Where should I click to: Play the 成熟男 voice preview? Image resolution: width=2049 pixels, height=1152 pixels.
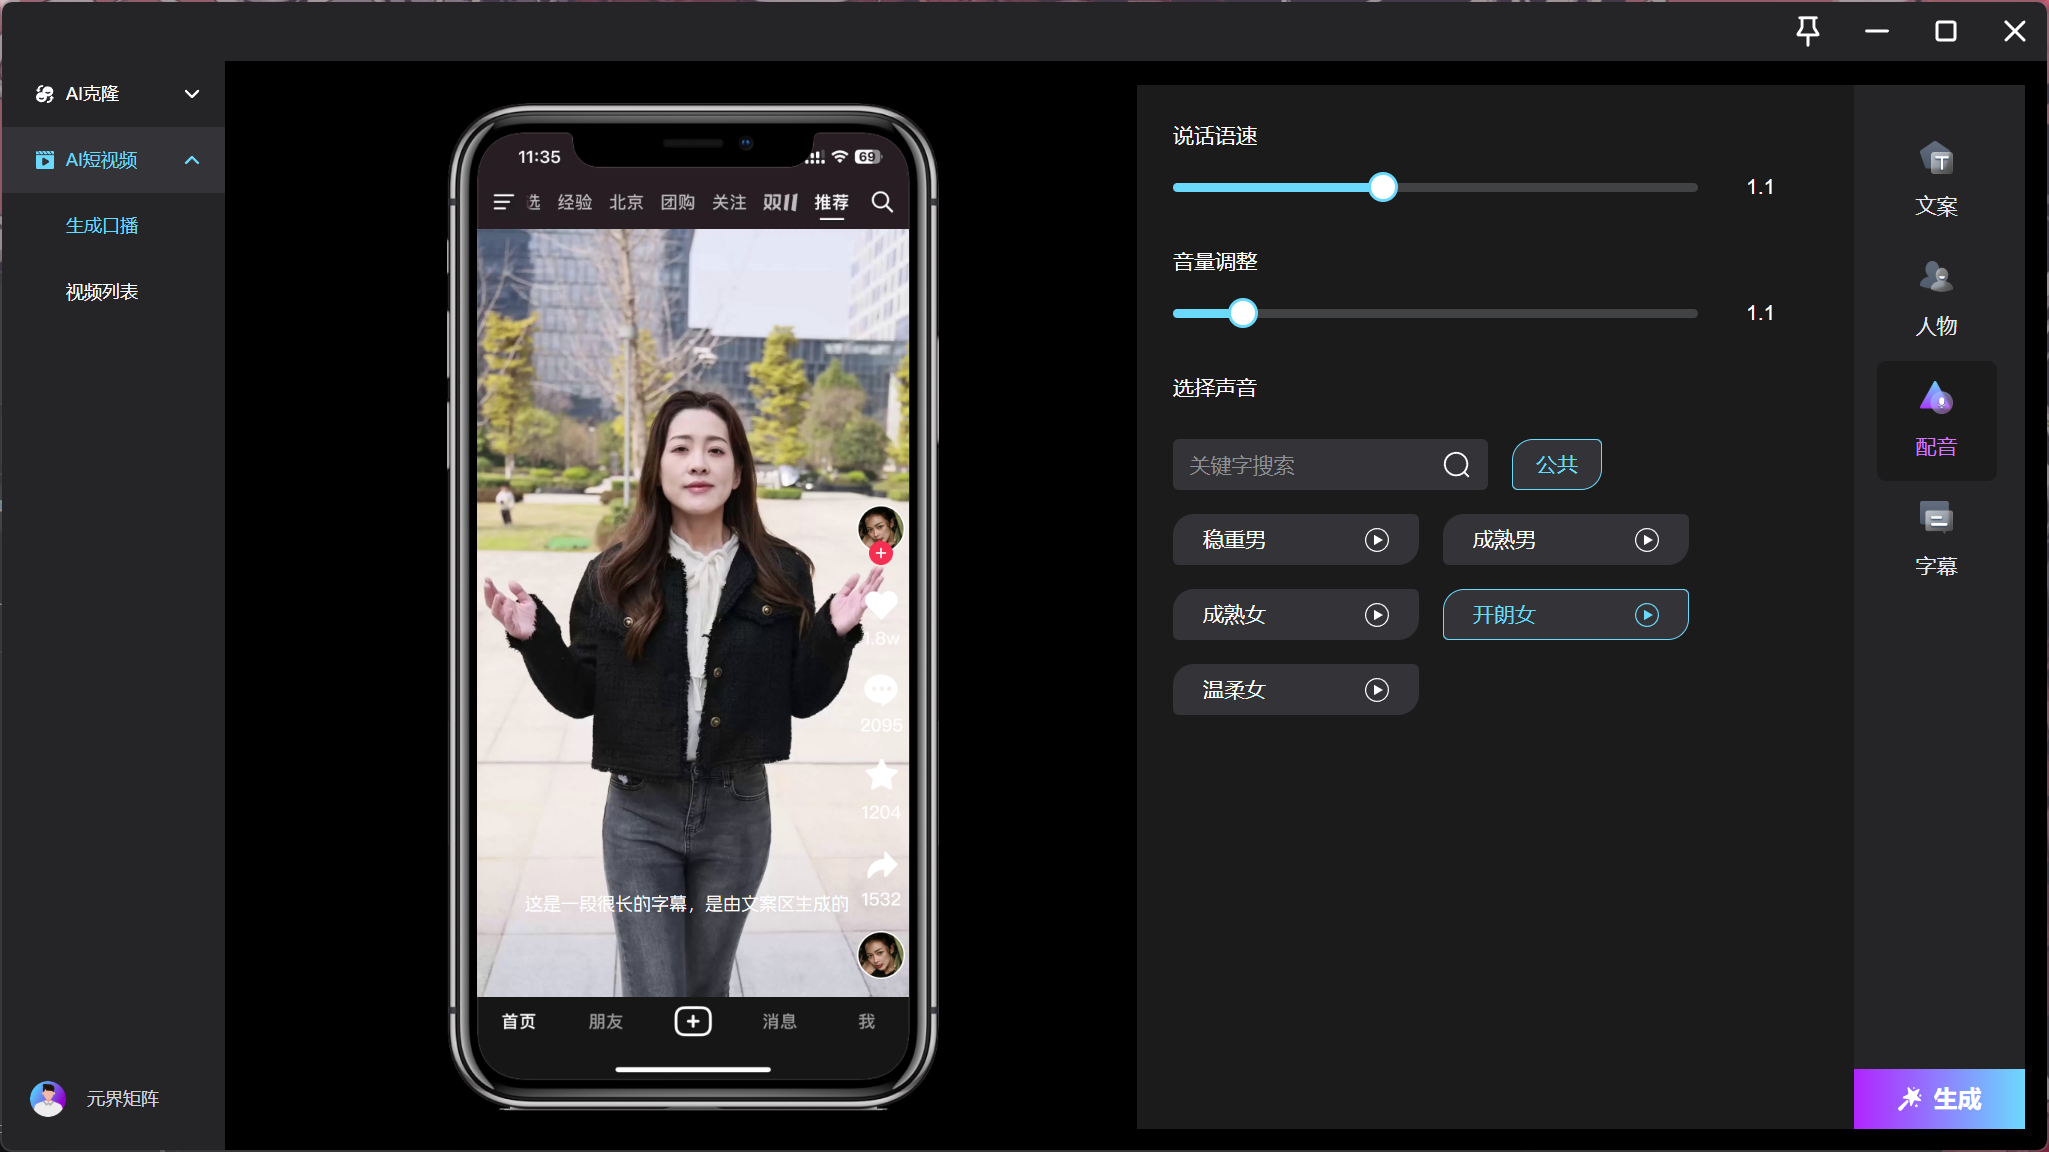[1646, 540]
